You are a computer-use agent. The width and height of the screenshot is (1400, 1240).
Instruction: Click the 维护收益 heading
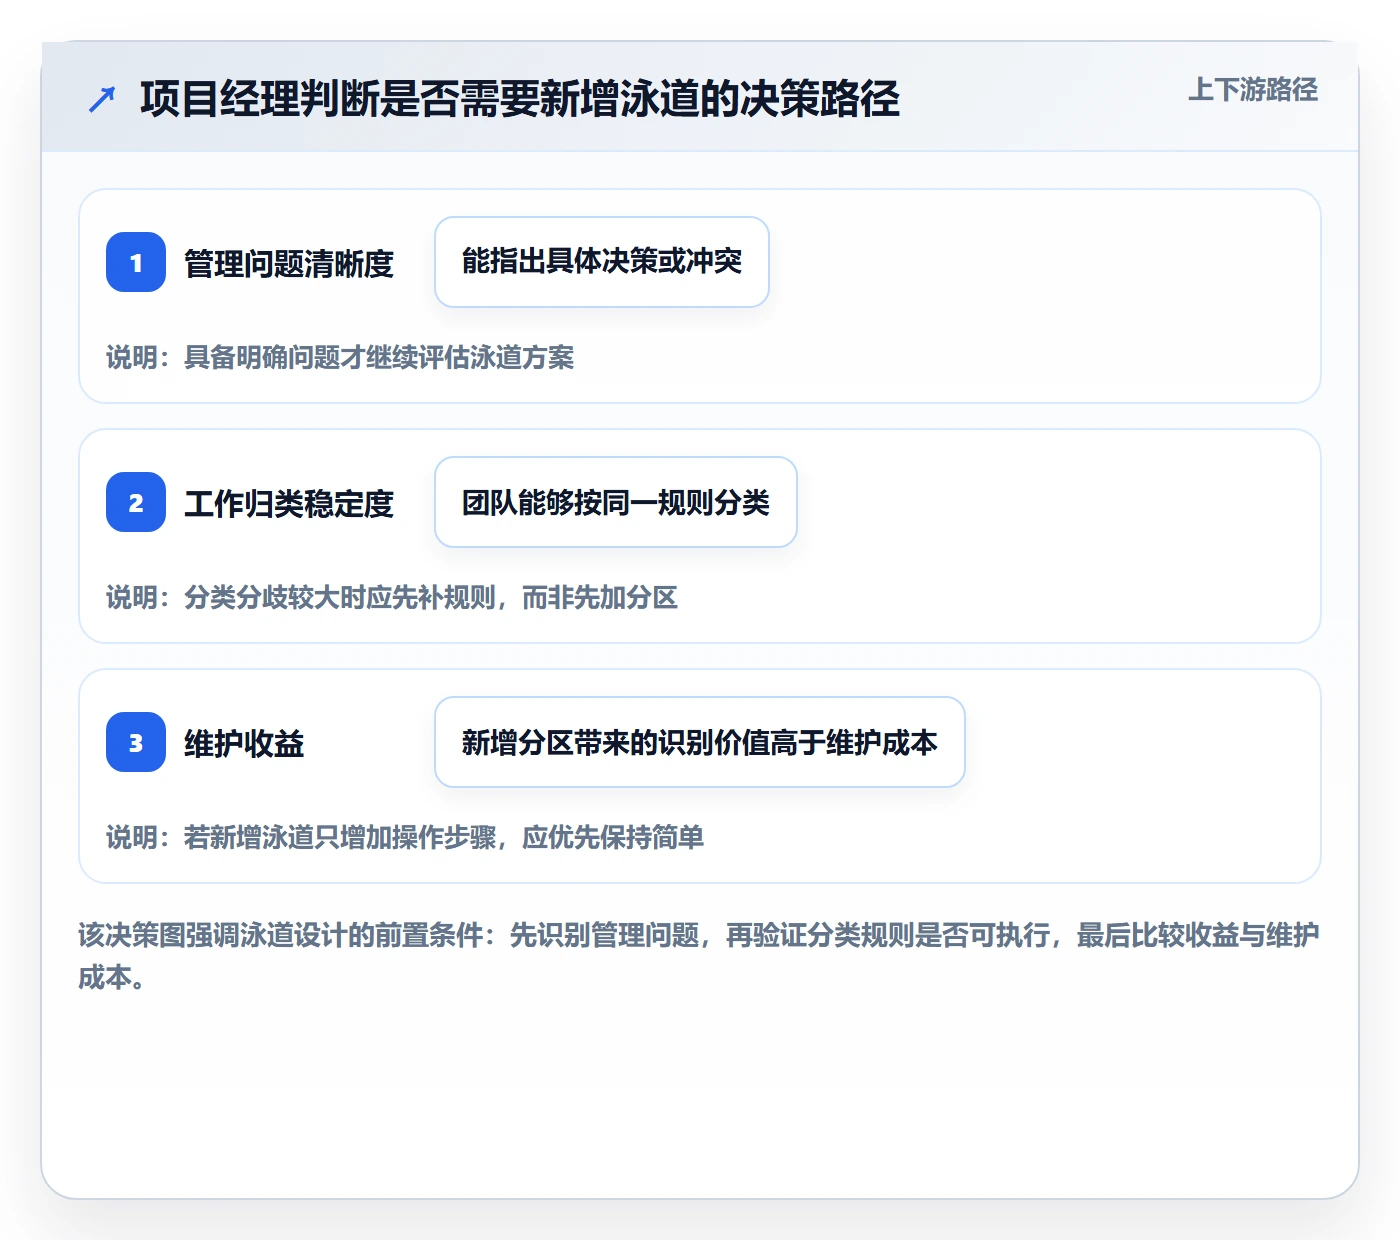[x=244, y=743]
